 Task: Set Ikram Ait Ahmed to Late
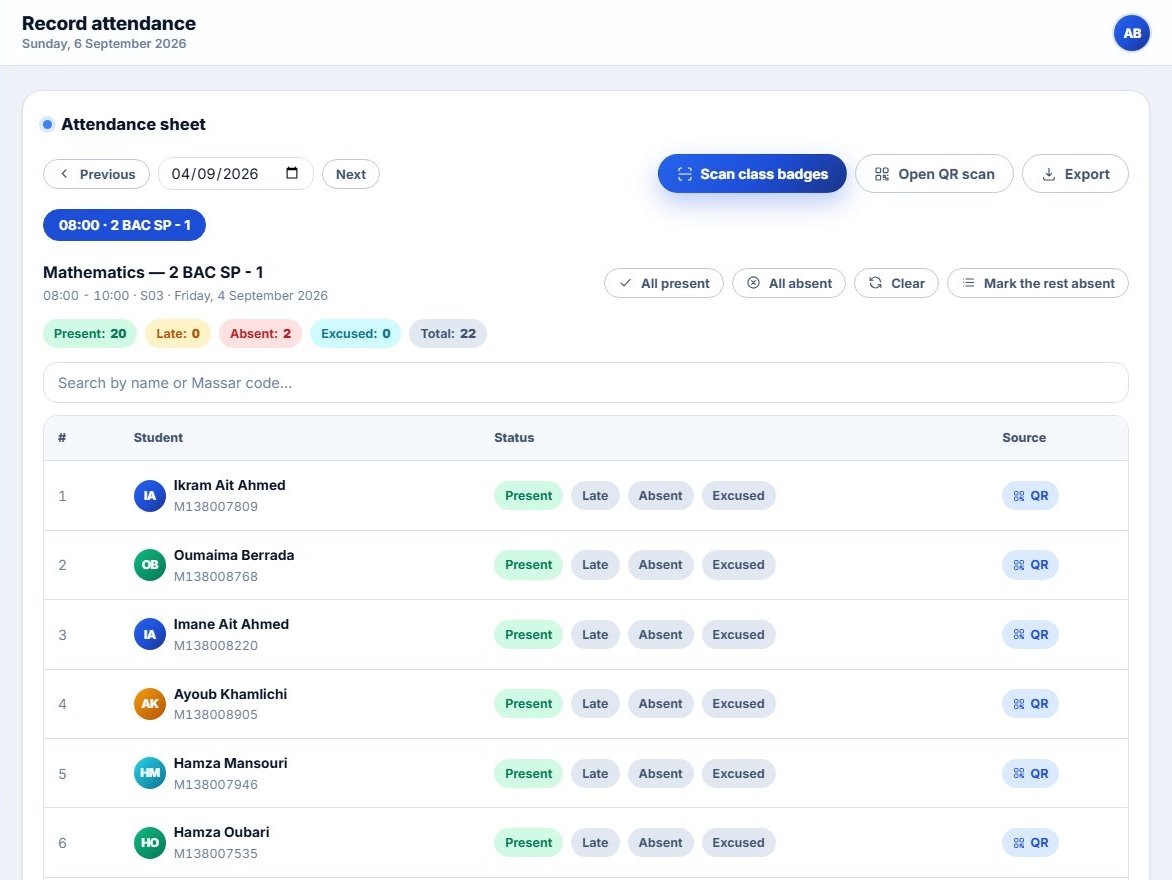[595, 496]
